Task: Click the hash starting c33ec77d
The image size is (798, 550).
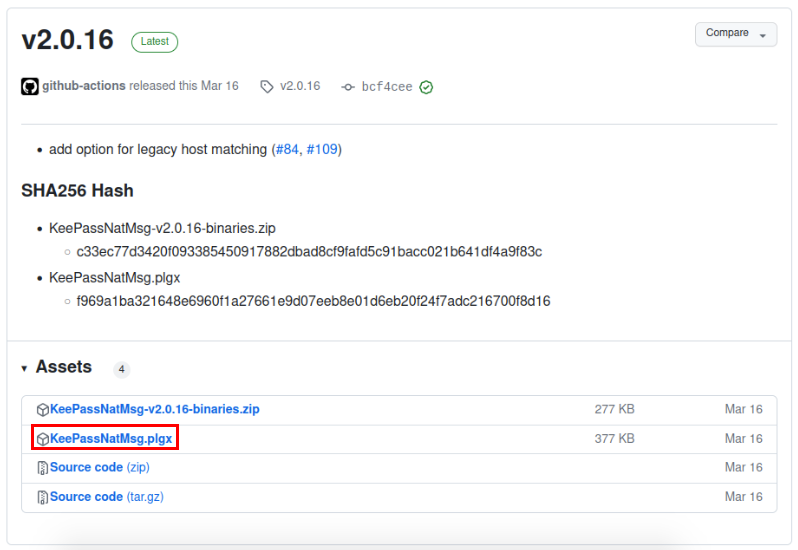Action: 309,252
